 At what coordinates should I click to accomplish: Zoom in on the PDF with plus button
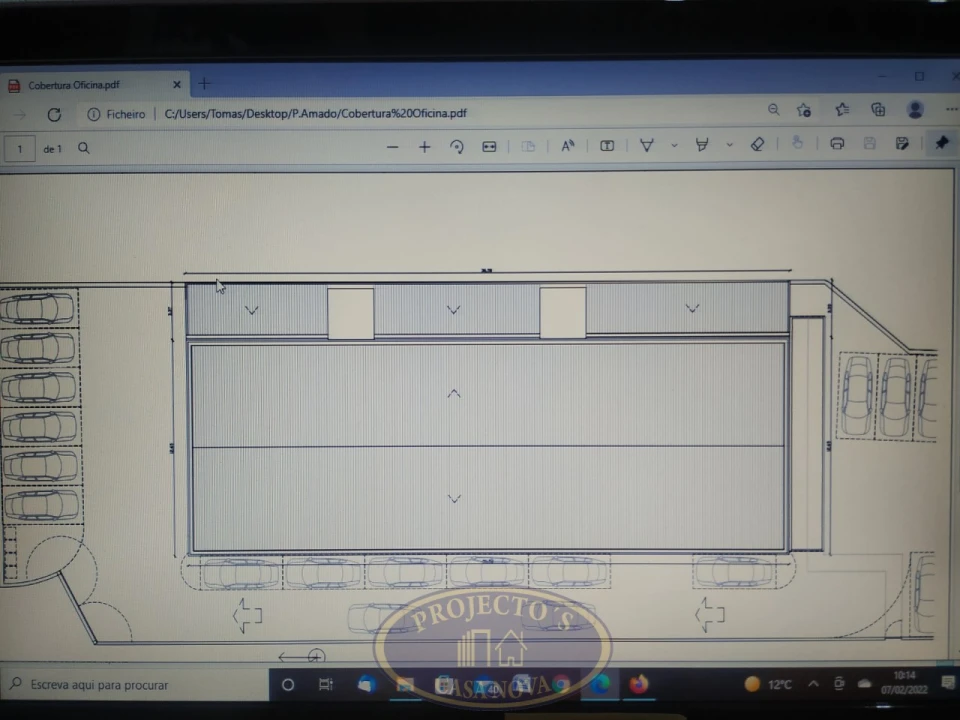[x=424, y=147]
